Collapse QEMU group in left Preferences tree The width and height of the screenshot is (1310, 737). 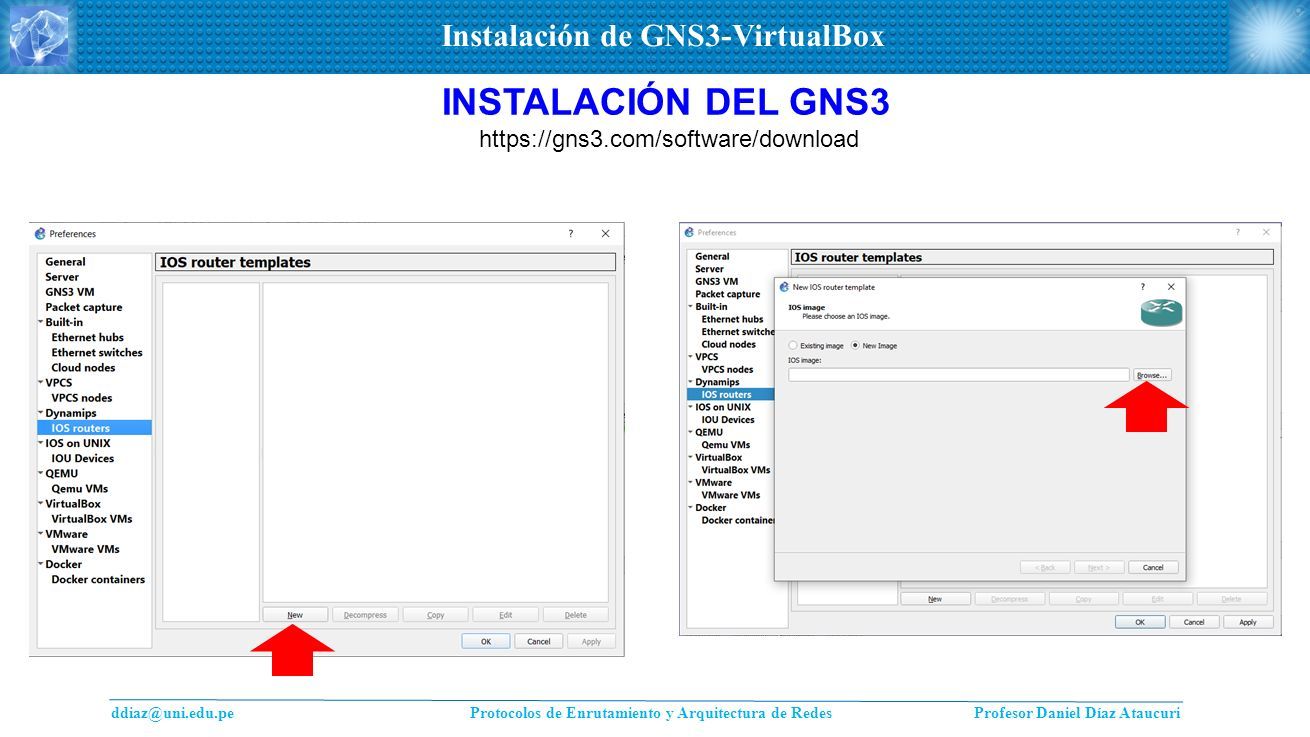41,473
